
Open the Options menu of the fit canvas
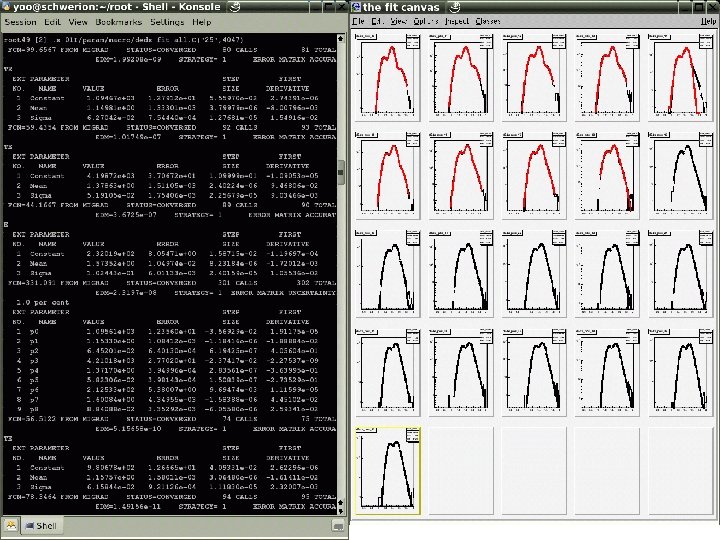click(x=426, y=21)
